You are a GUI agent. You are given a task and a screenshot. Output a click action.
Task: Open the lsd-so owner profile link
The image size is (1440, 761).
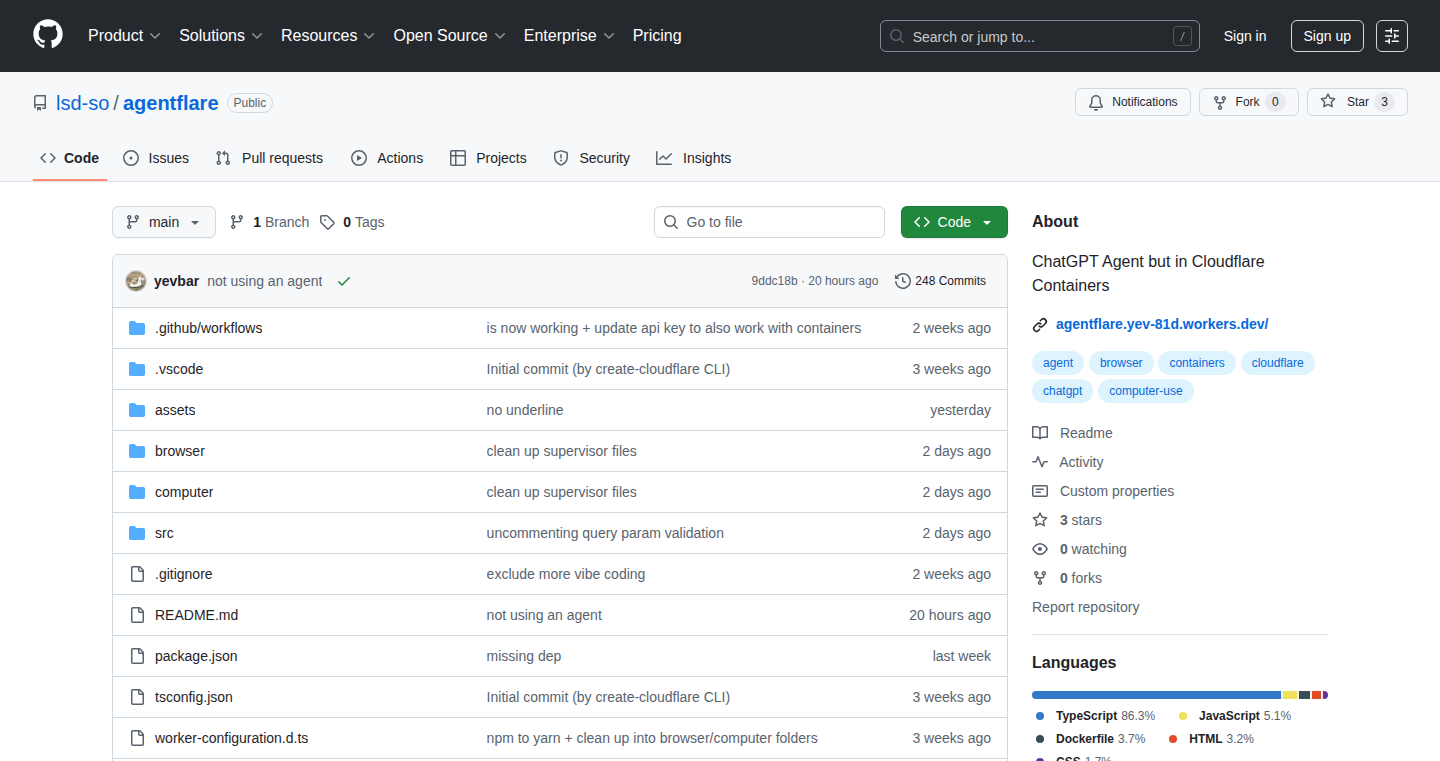[83, 103]
